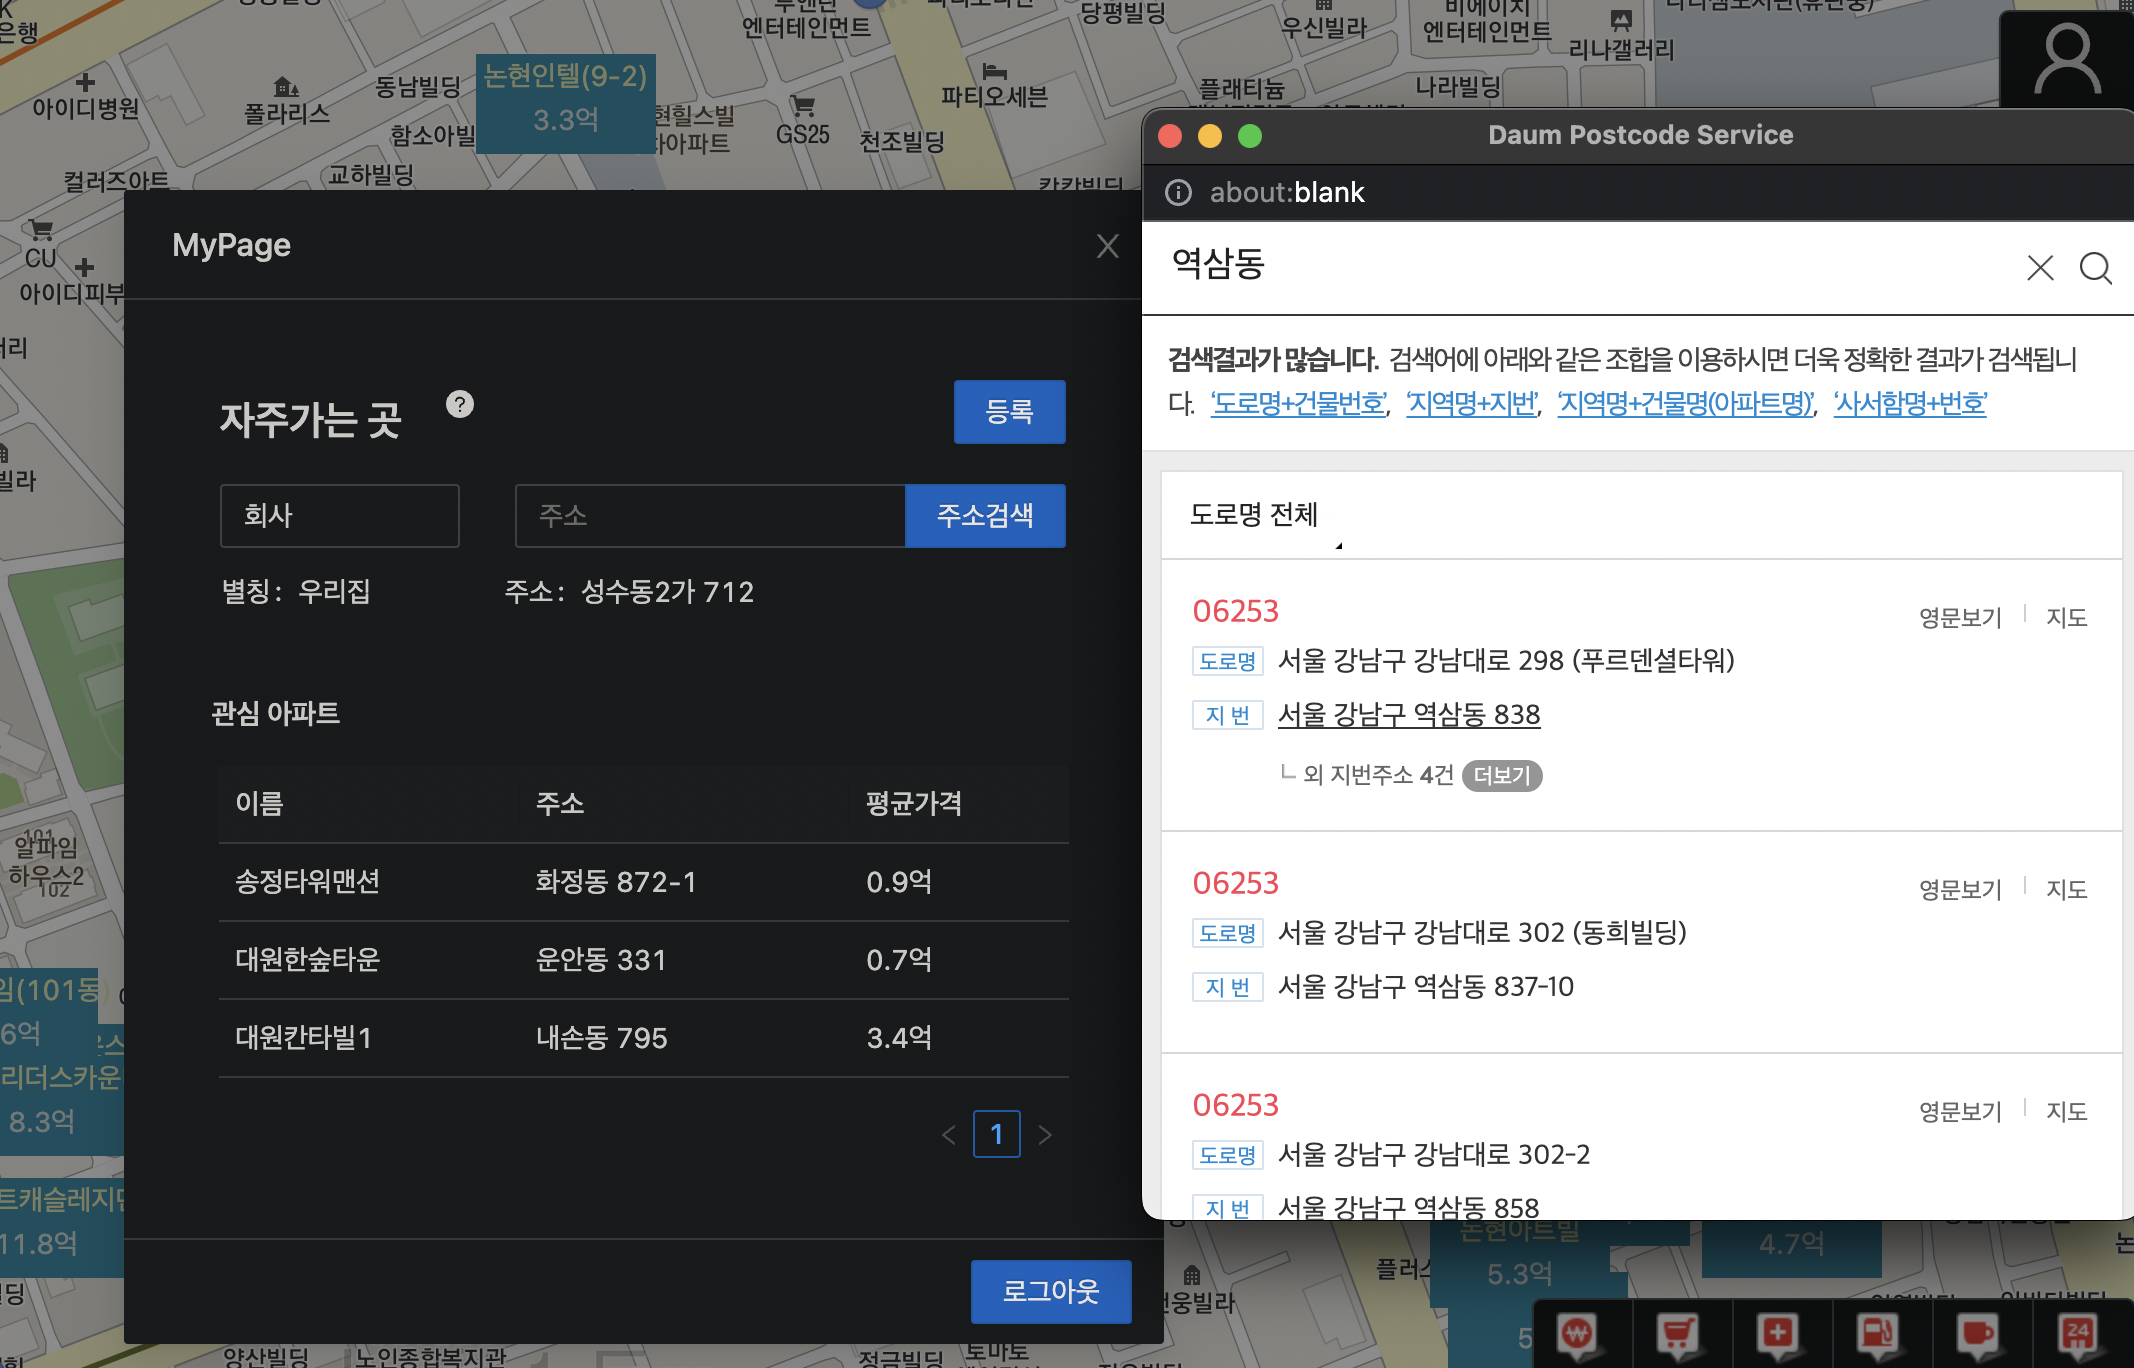Click the '사서함명+번호' search tip link
This screenshot has width=2134, height=1368.
click(x=1910, y=404)
